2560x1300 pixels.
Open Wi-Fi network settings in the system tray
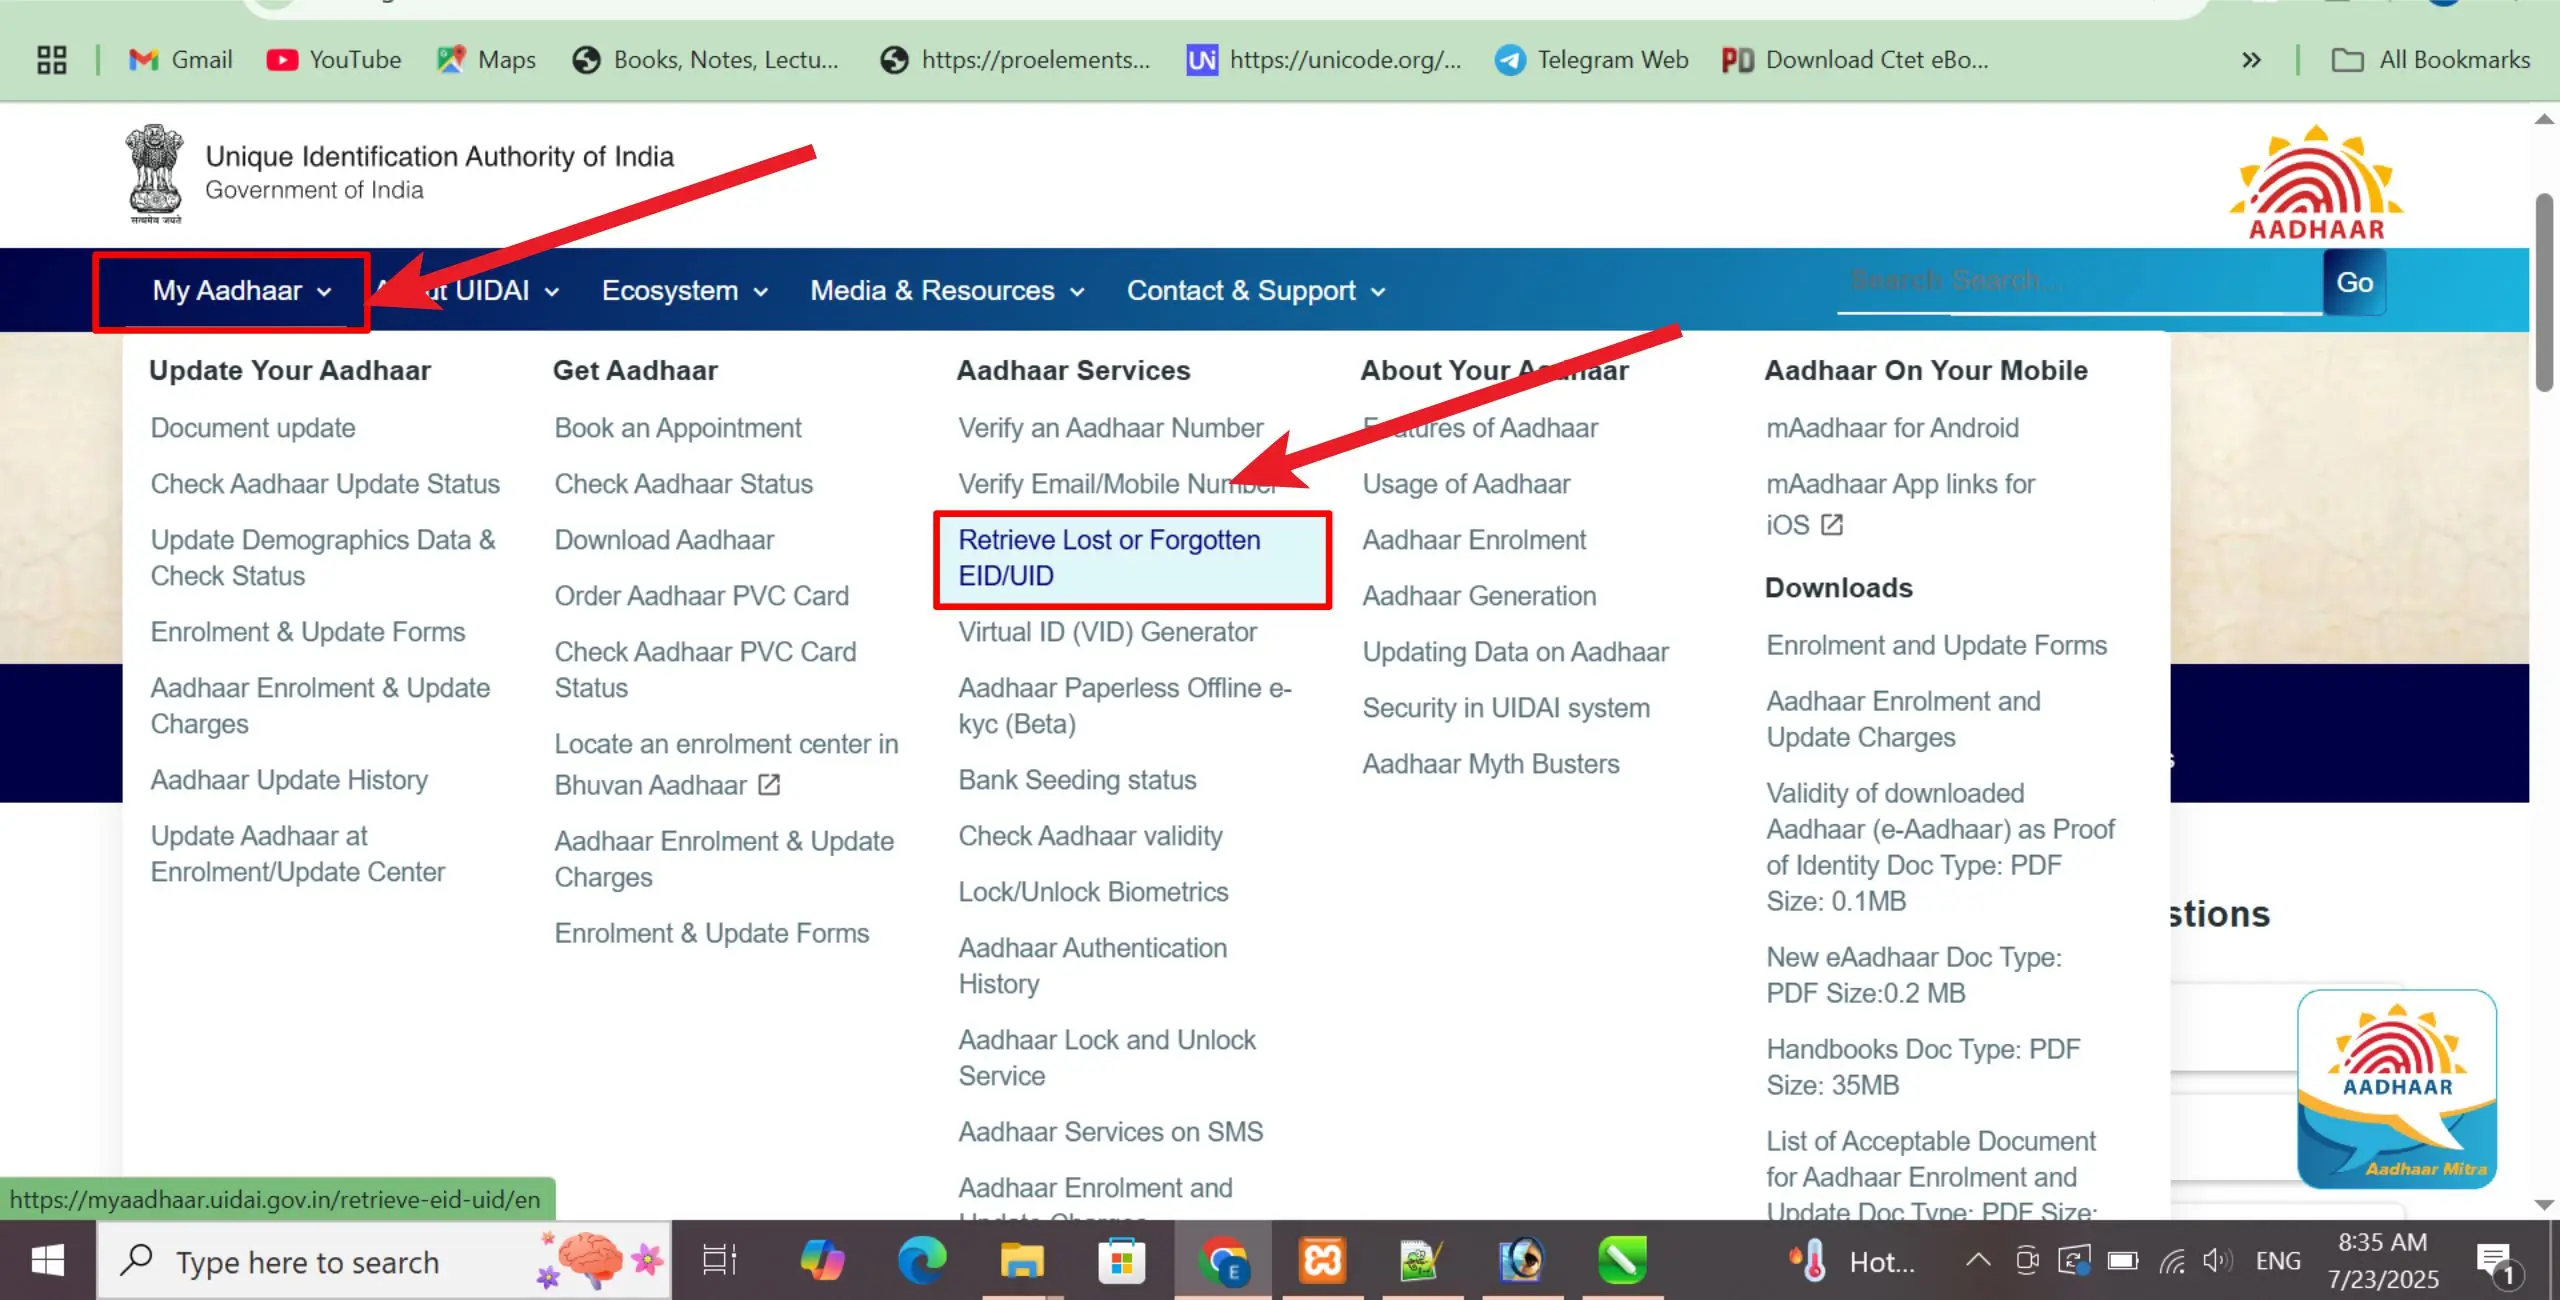2171,1261
